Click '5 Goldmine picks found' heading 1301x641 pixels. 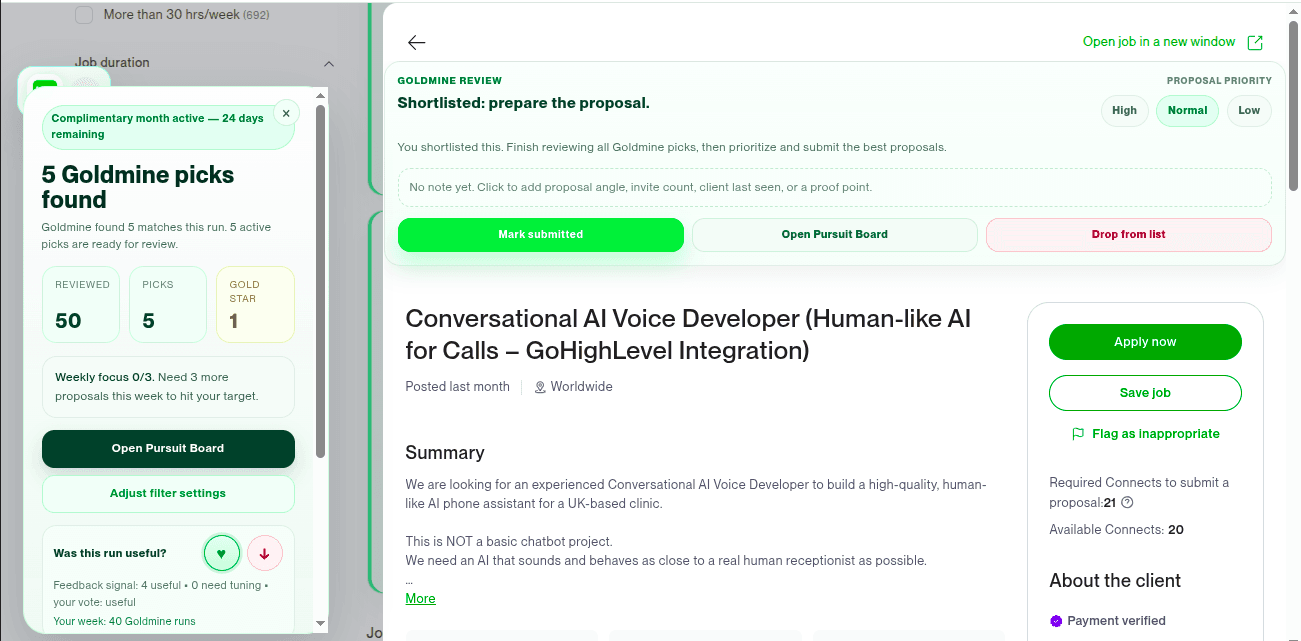[138, 187]
